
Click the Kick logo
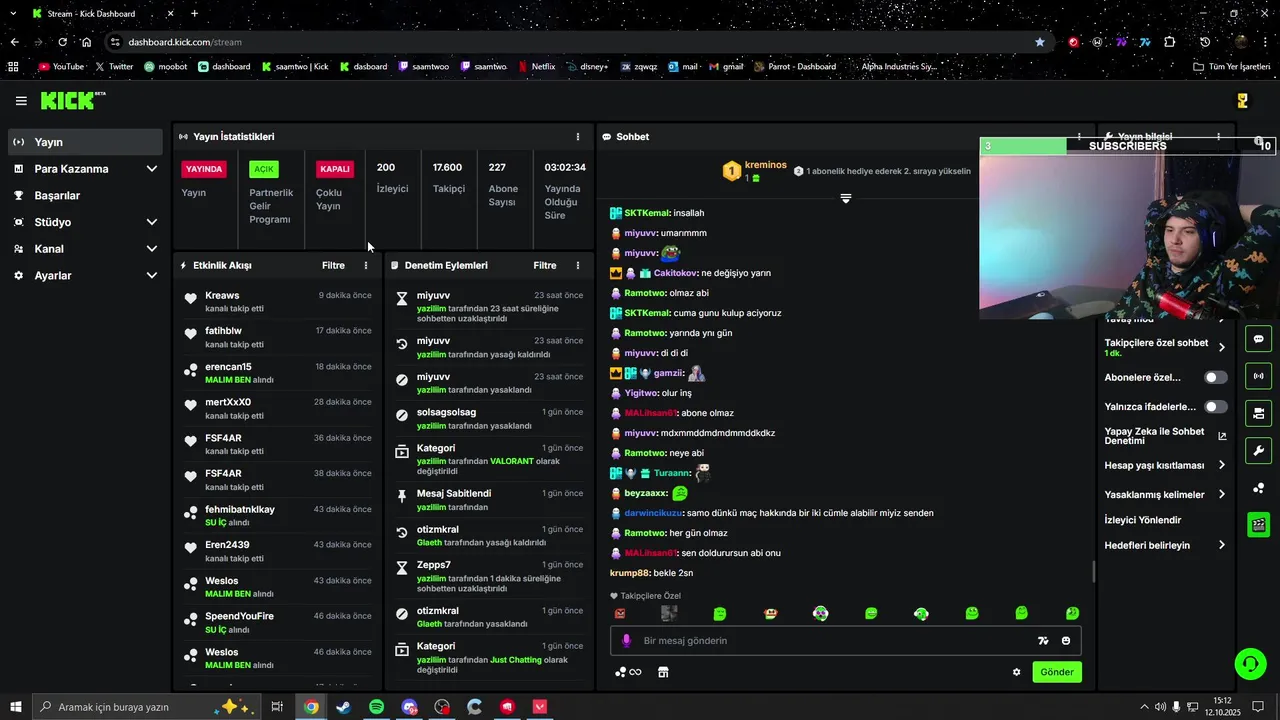(x=72, y=100)
